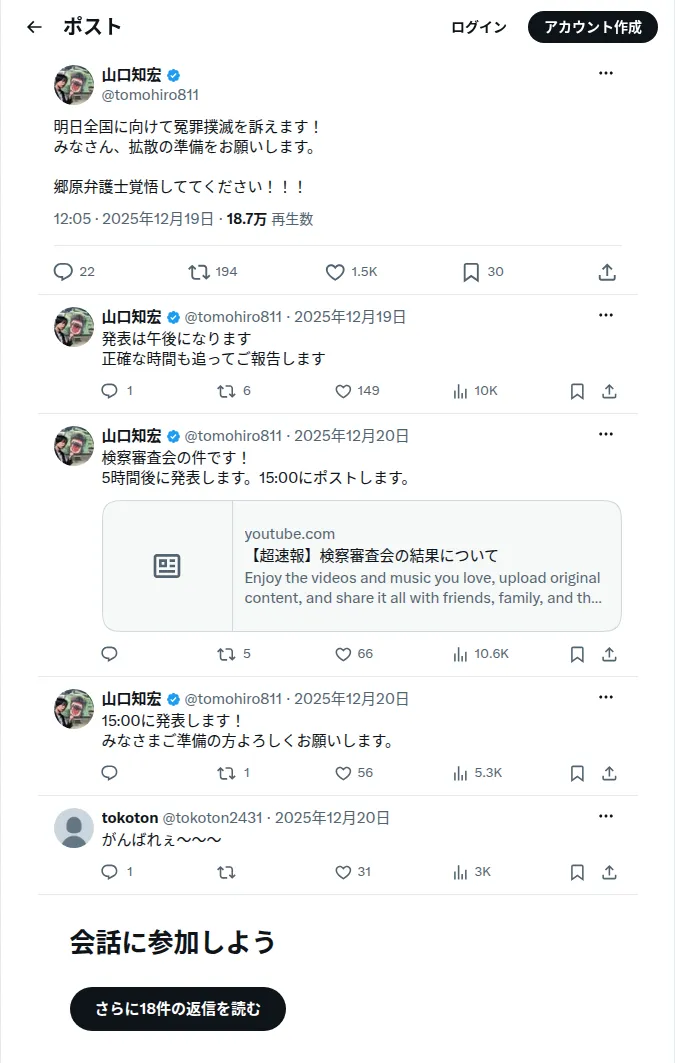Screen dimensions: 675x1063
Task: Bookmark the 15:00に発表します reply
Action: coord(577,774)
